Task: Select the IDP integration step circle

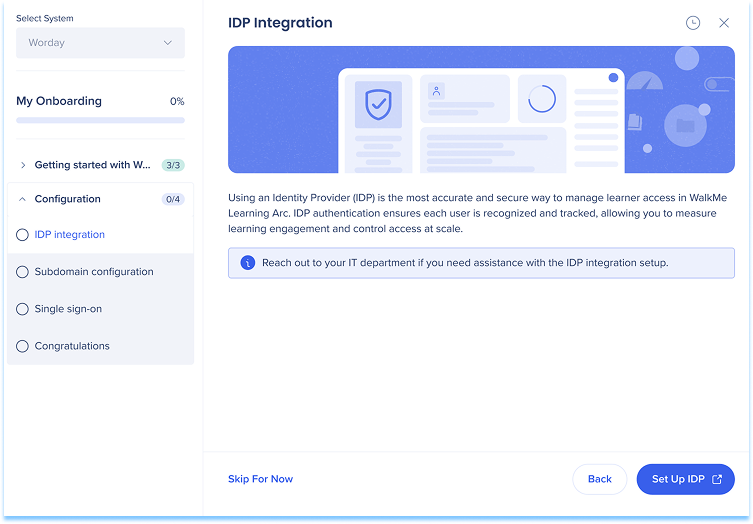Action: pos(23,235)
